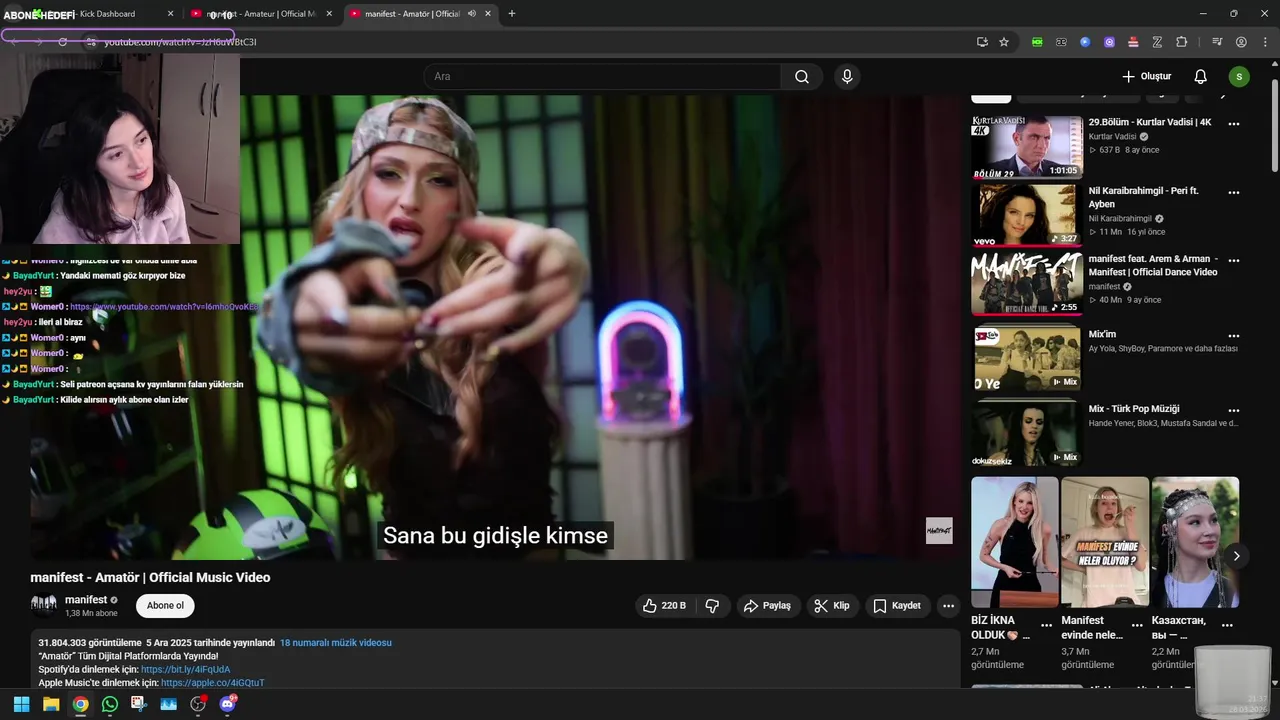Click the Oluştur create button
The image size is (1280, 720).
tap(1146, 77)
